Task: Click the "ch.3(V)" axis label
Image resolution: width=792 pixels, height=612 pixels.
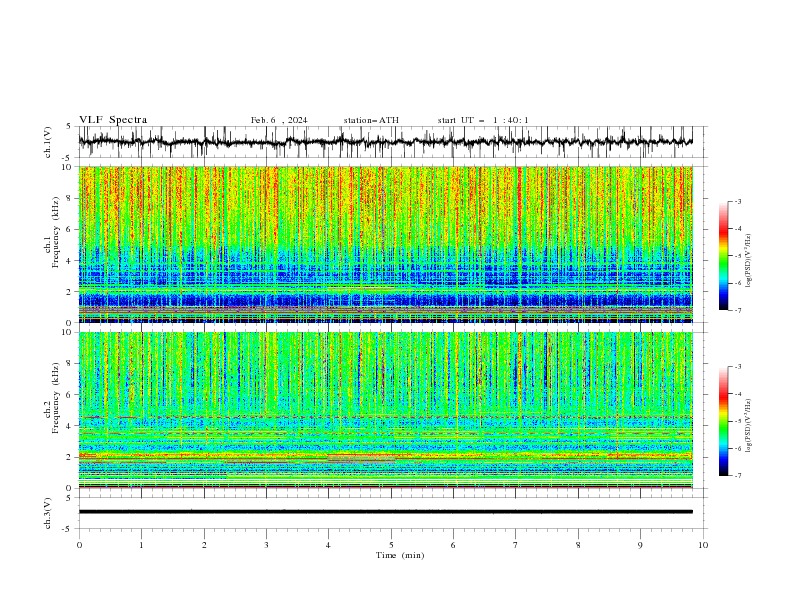Action: coord(48,513)
